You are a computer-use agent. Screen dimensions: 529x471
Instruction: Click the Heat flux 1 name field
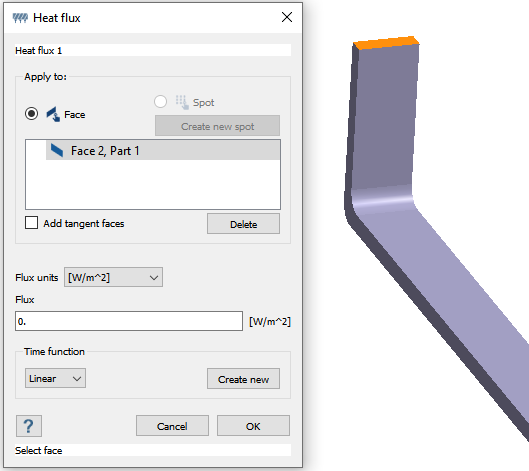click(x=153, y=50)
